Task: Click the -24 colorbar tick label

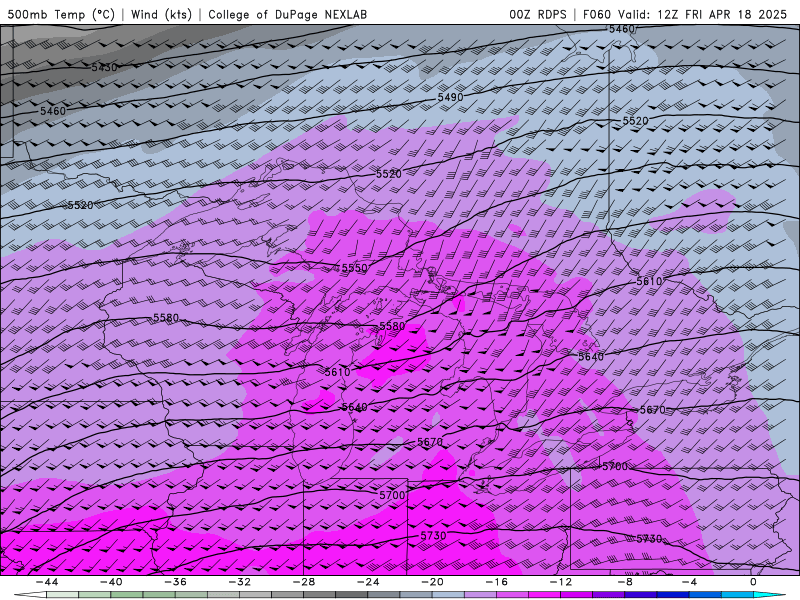Action: [368, 582]
